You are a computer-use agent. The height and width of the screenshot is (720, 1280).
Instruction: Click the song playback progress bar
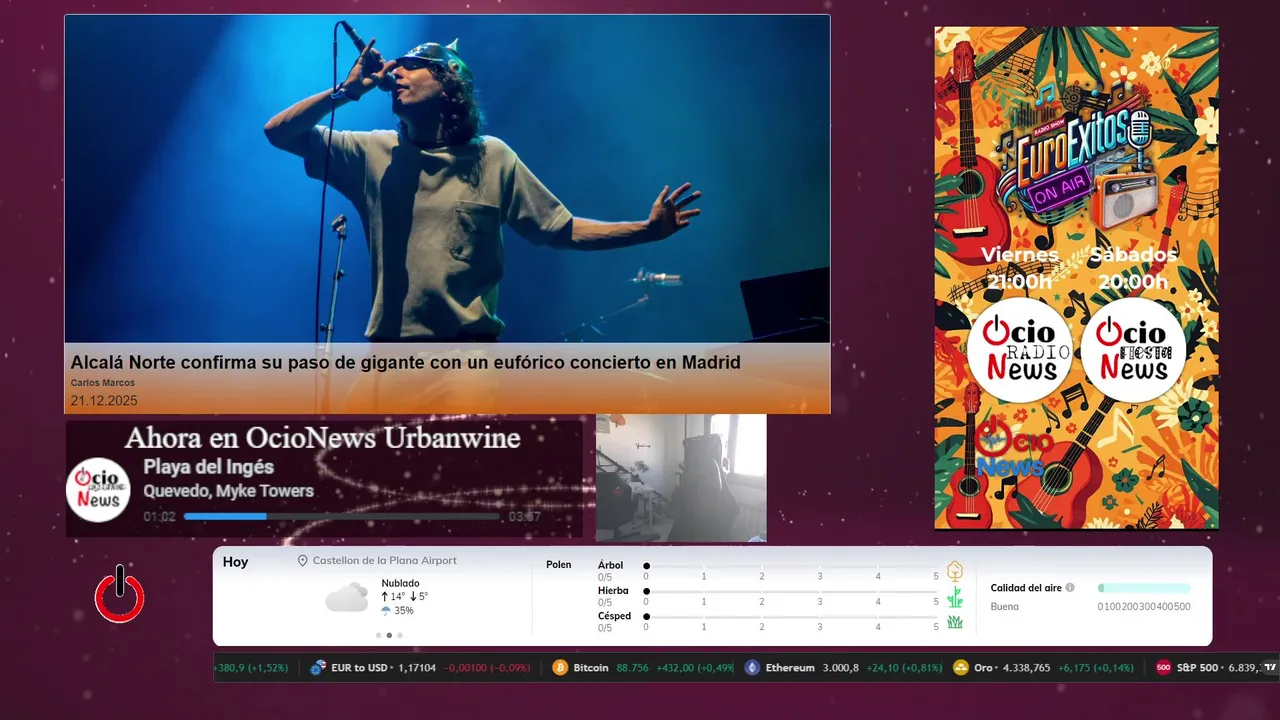tap(342, 517)
